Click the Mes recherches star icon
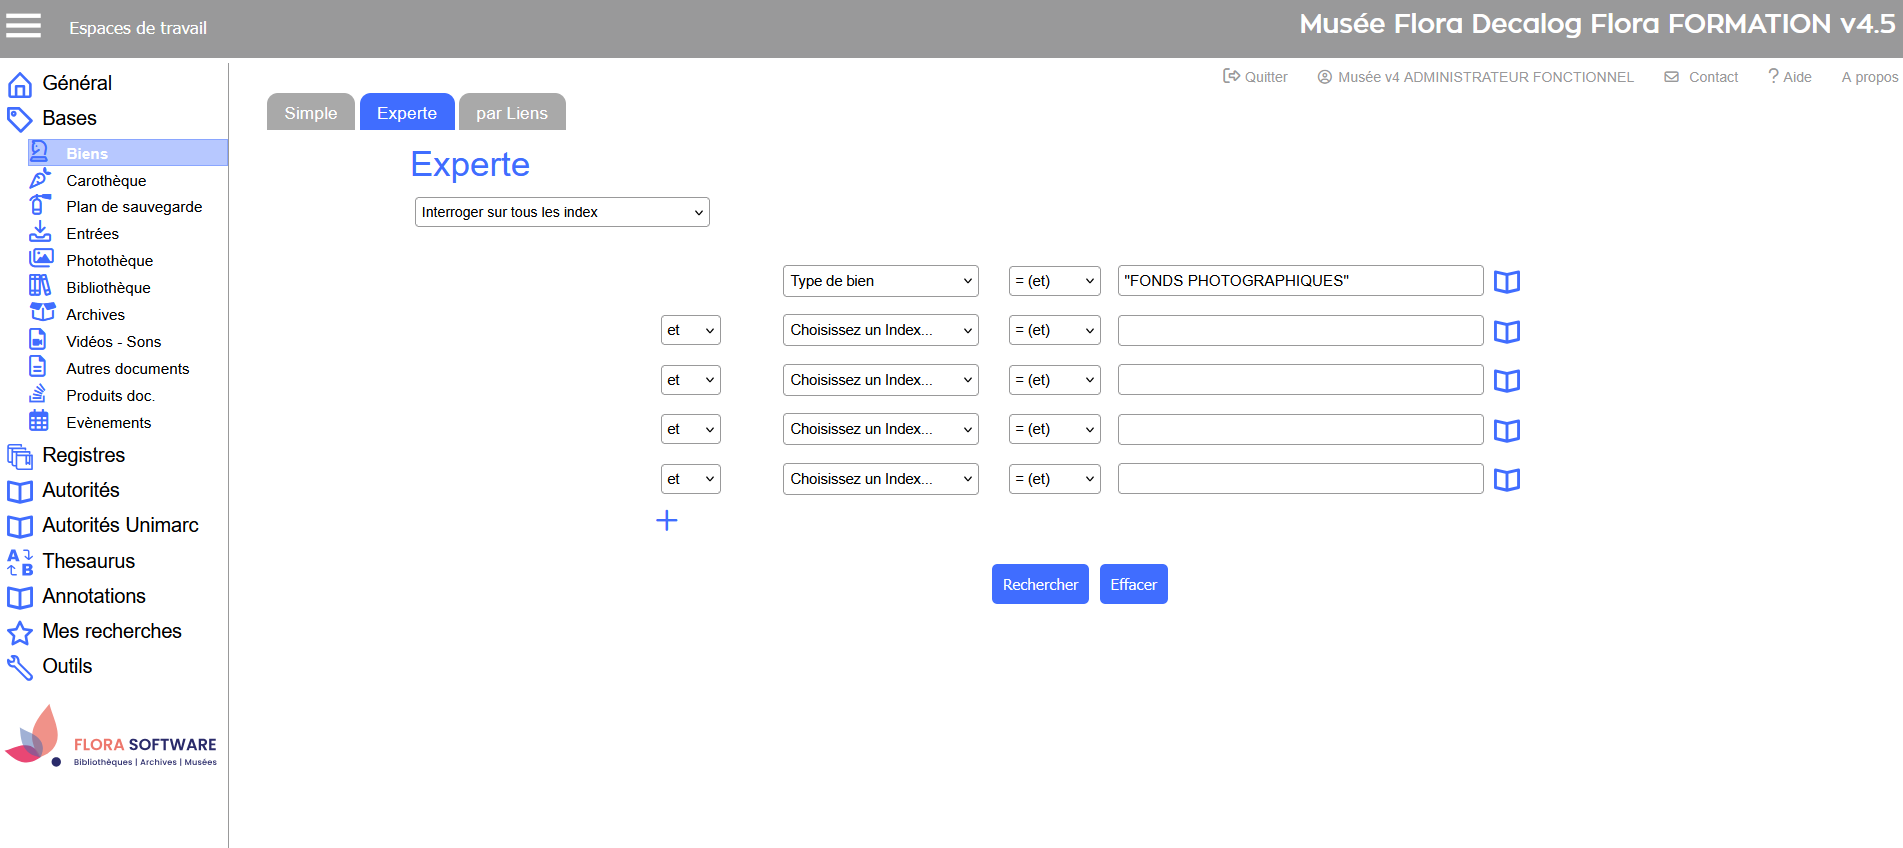Image resolution: width=1903 pixels, height=848 pixels. pyautogui.click(x=20, y=632)
